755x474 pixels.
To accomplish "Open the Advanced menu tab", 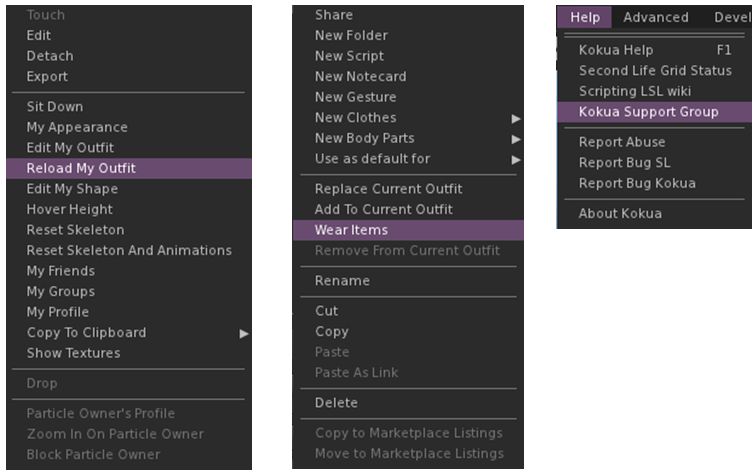I will tap(655, 17).
